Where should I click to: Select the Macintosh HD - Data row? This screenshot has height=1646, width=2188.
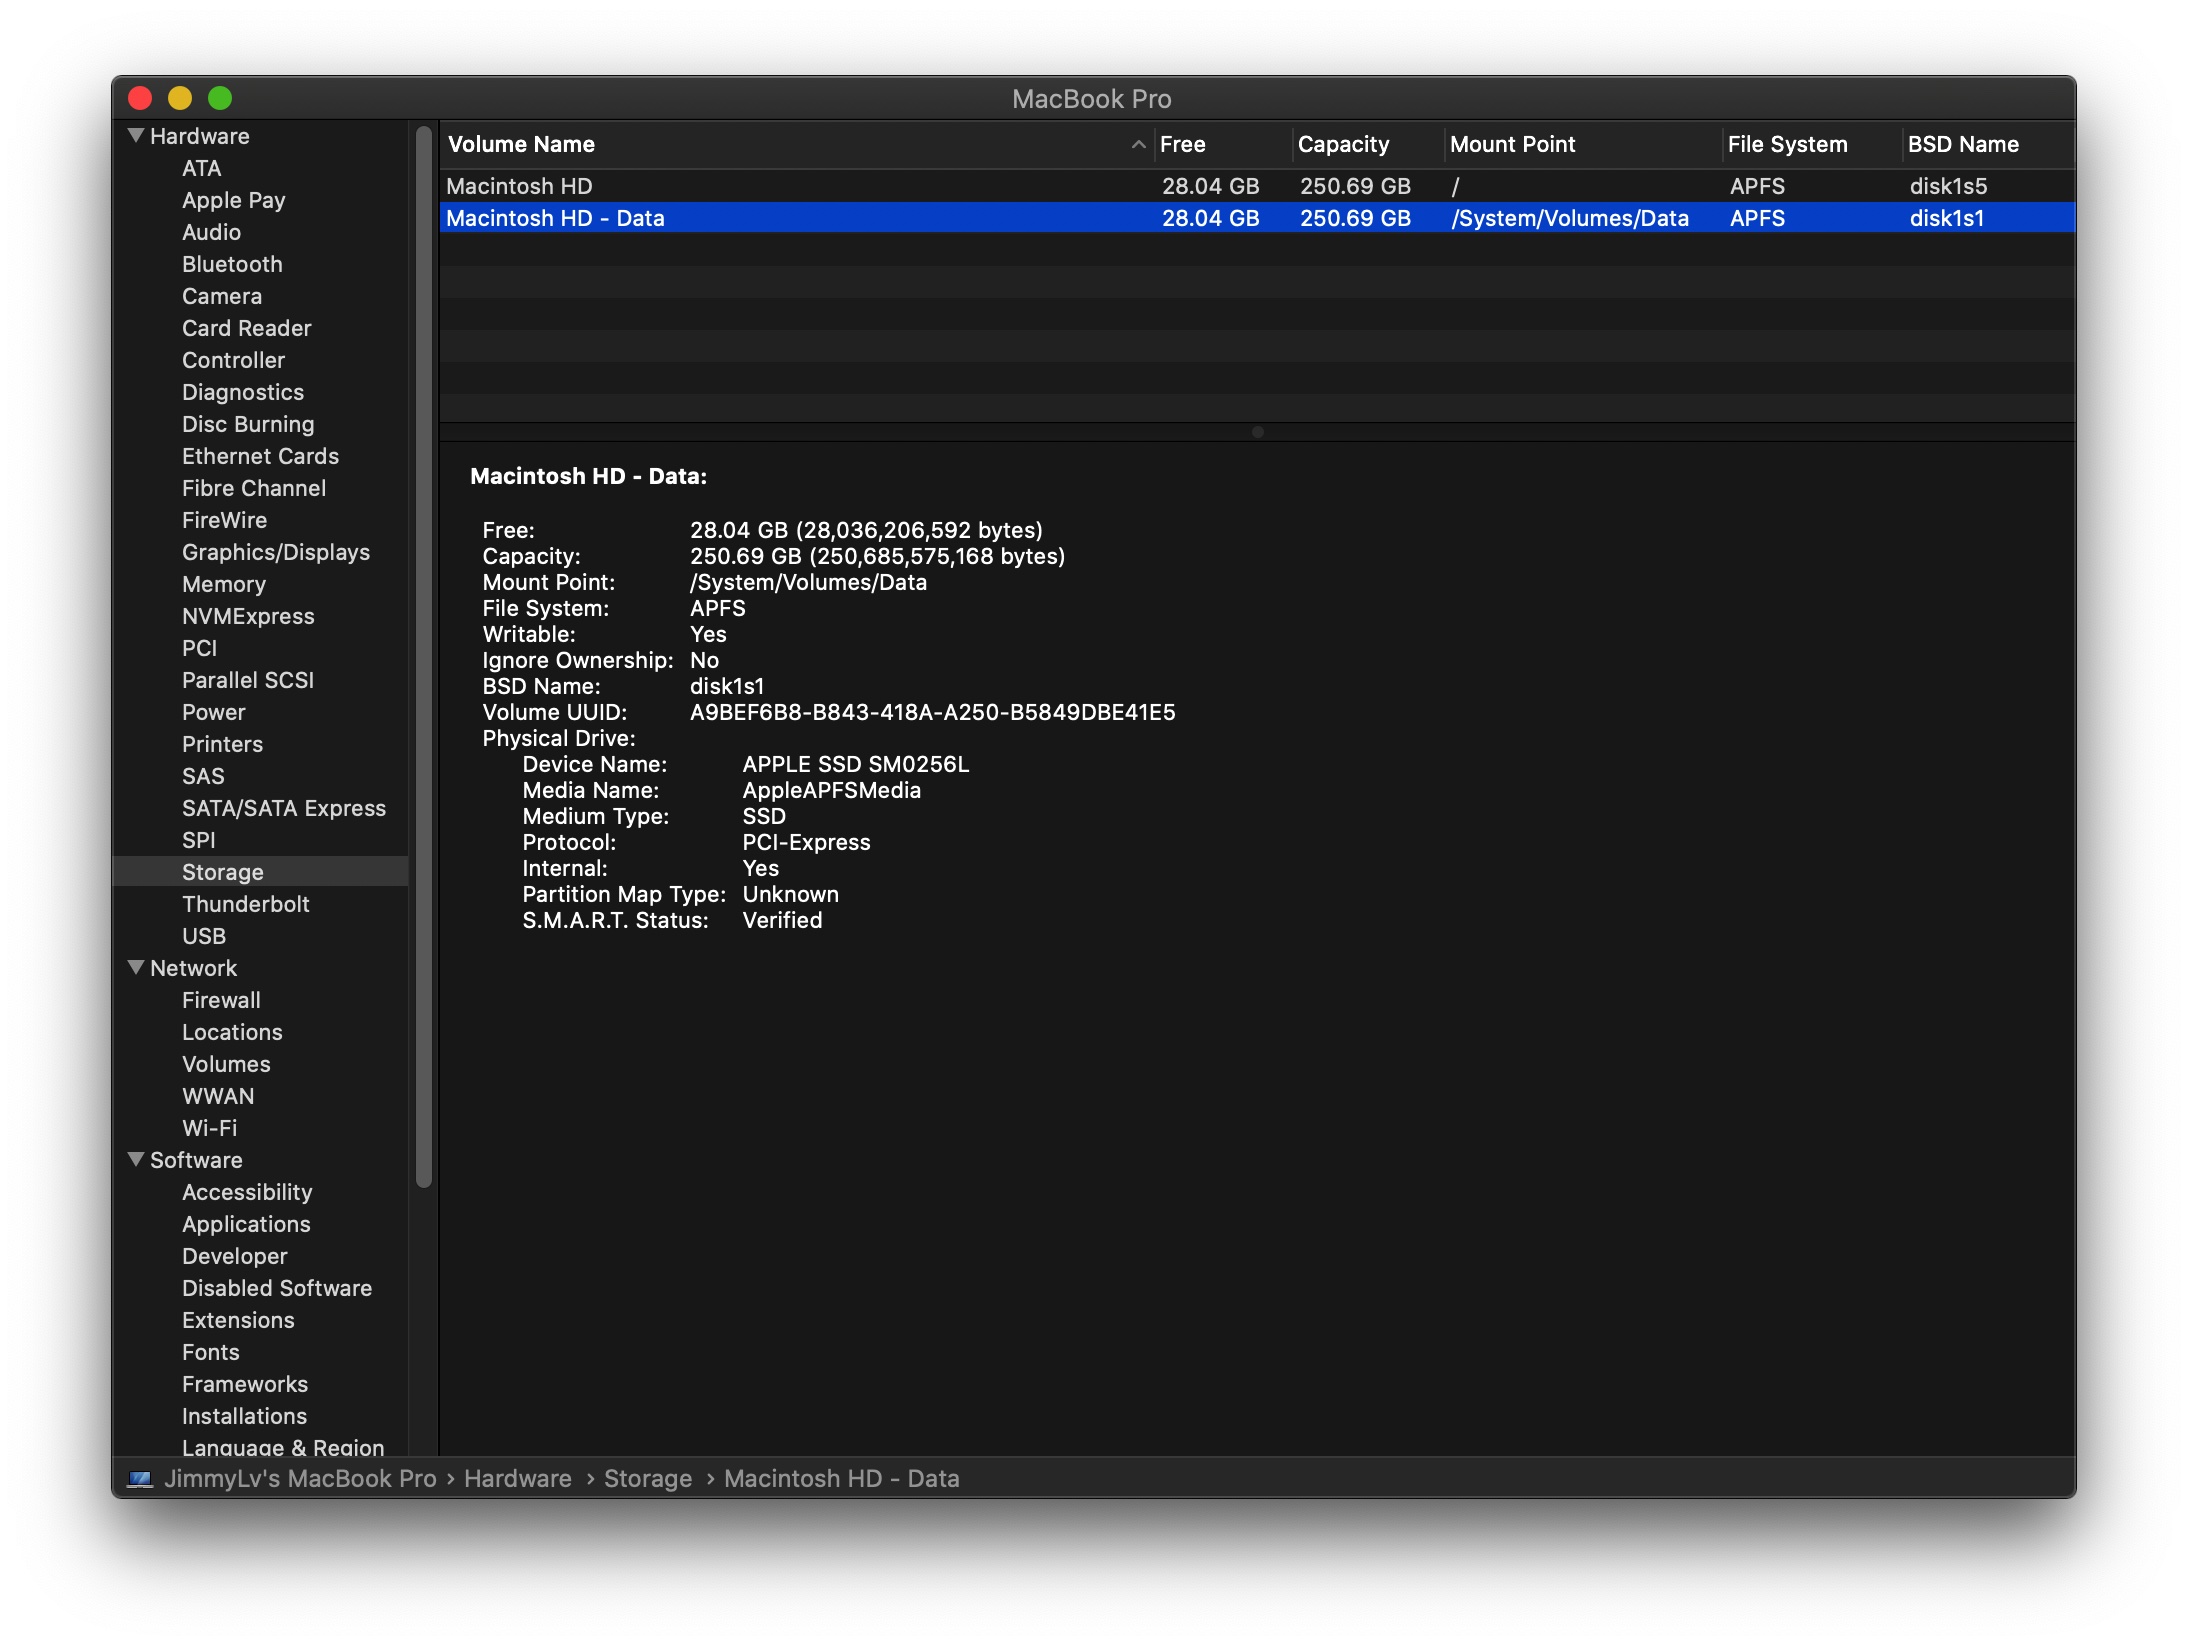point(556,218)
